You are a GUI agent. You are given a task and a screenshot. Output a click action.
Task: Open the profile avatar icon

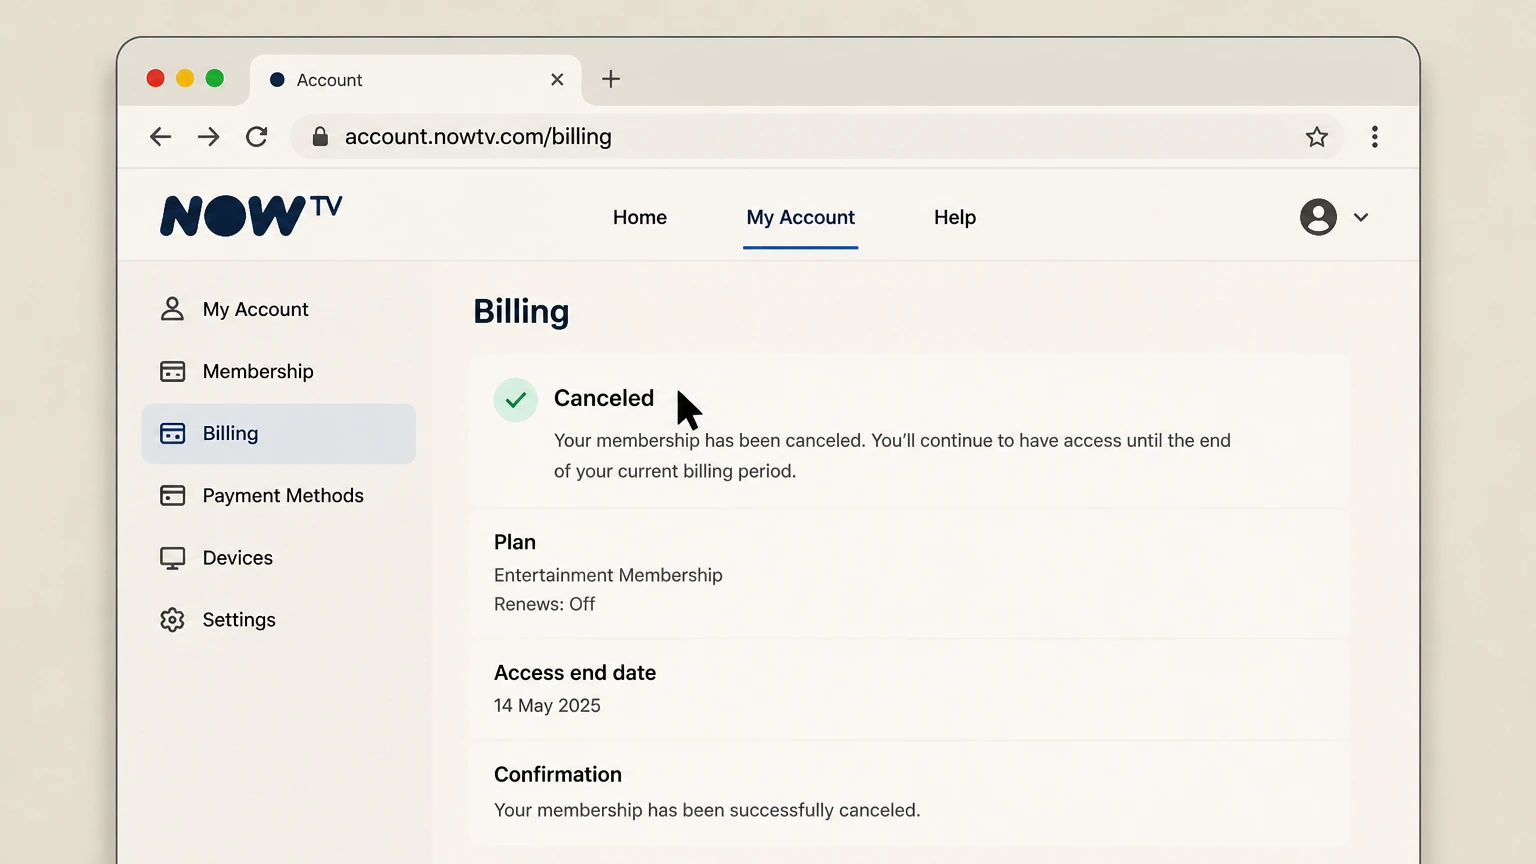(1318, 217)
